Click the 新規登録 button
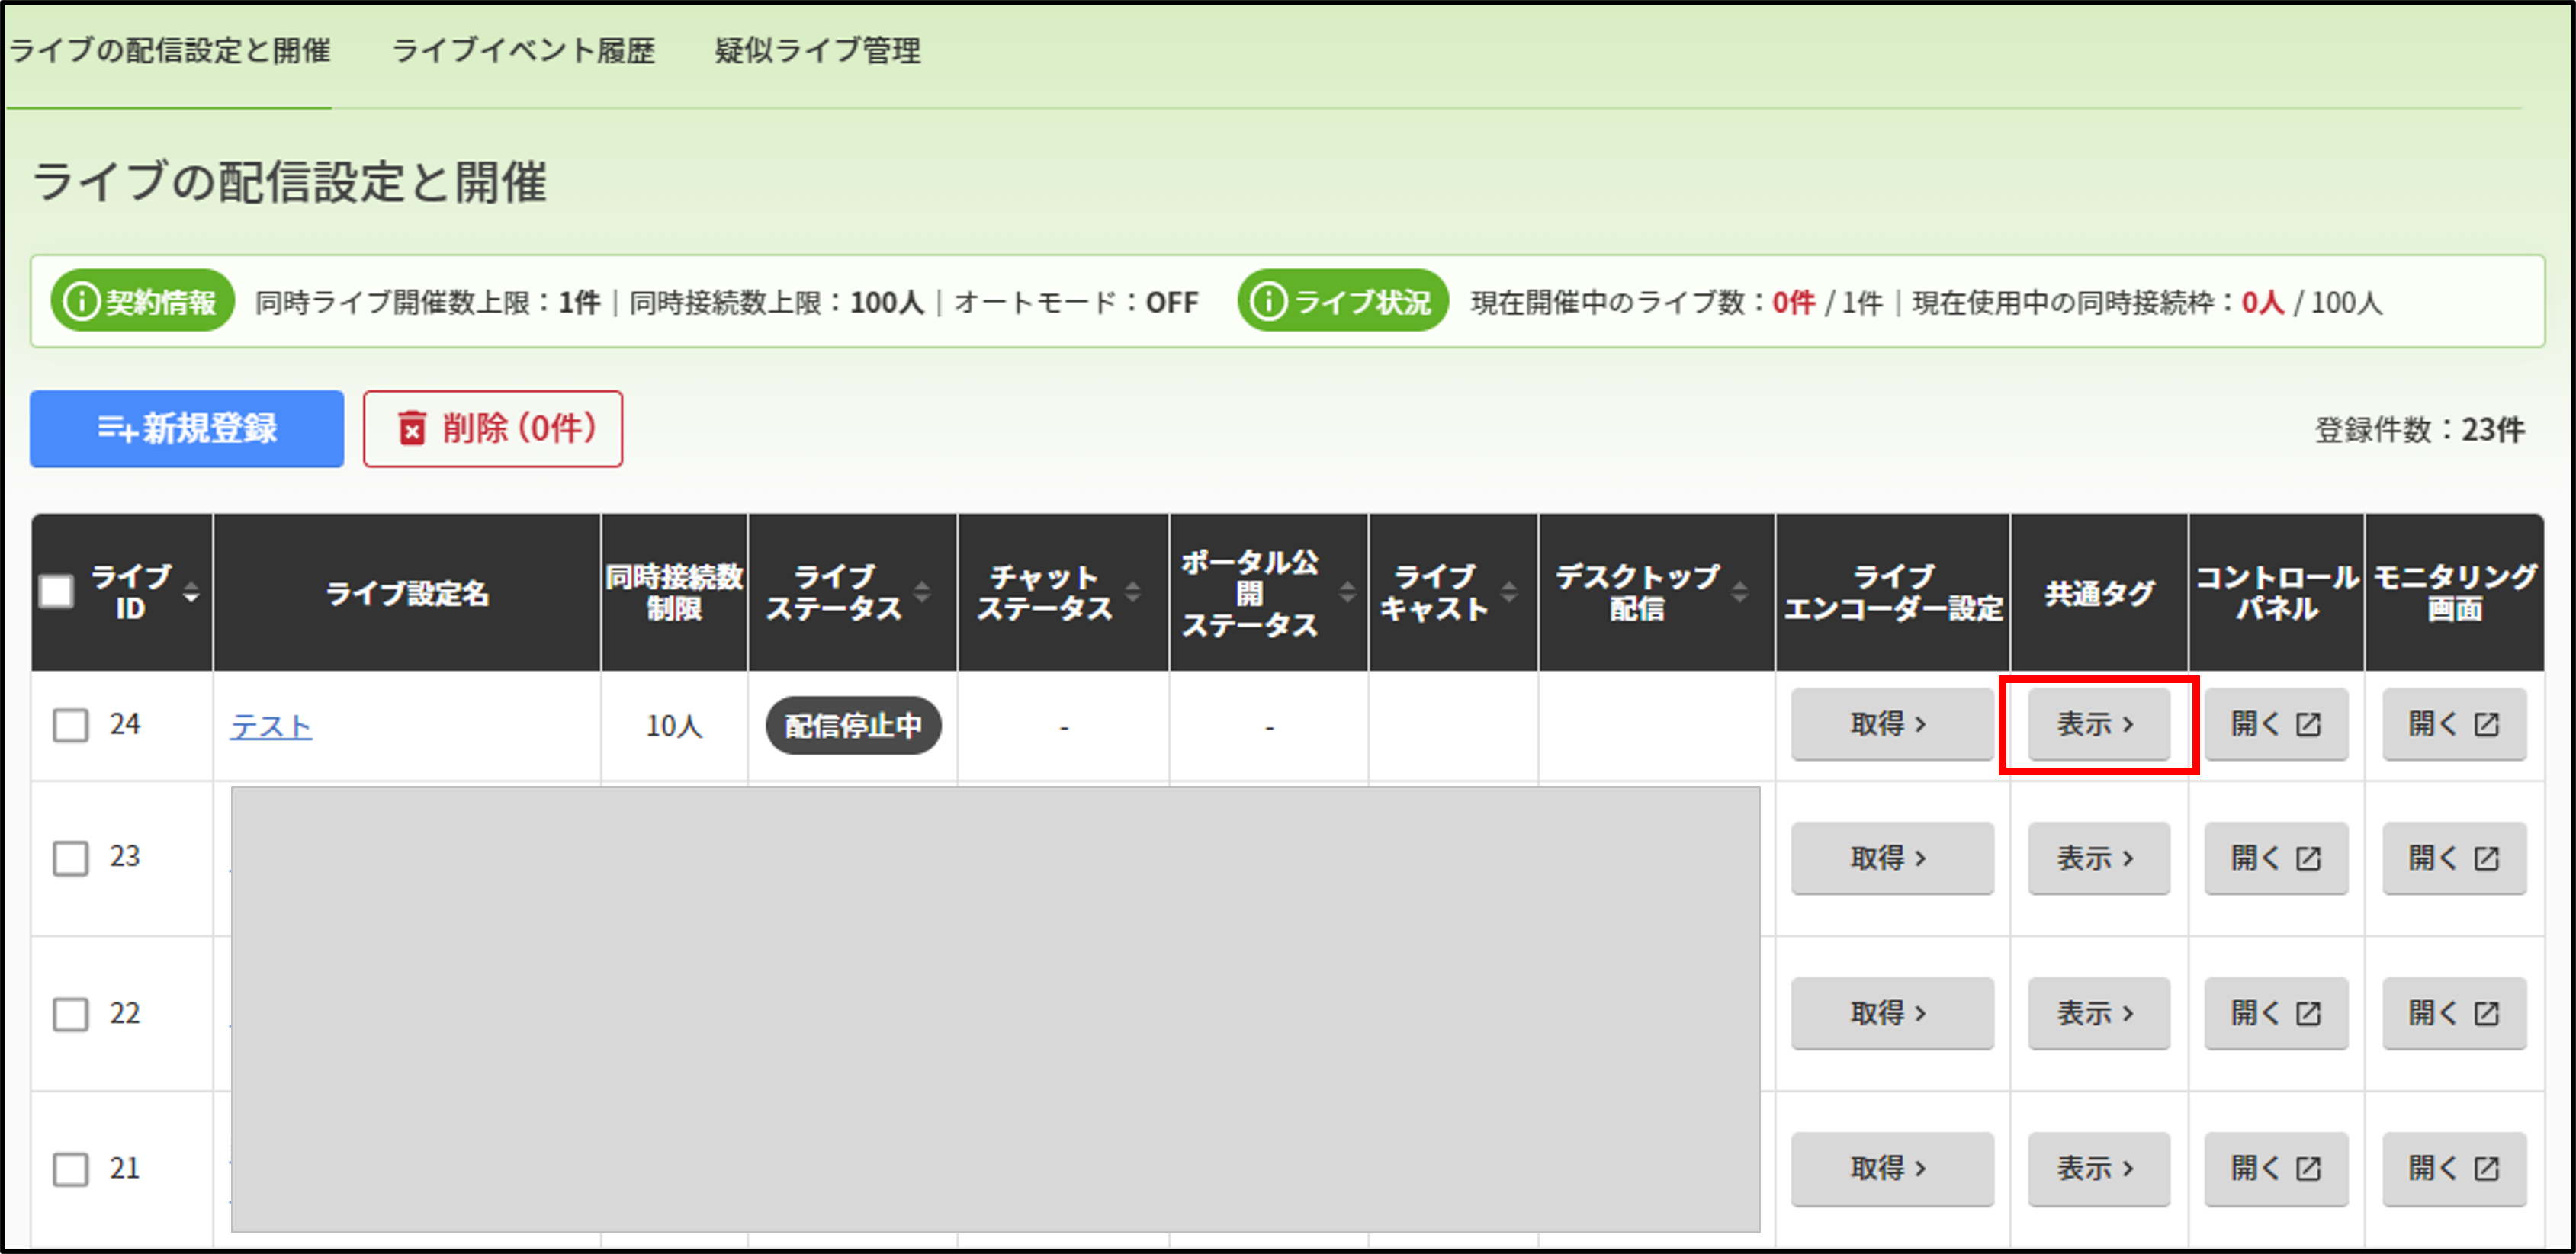This screenshot has height=1254, width=2576. pyautogui.click(x=187, y=429)
